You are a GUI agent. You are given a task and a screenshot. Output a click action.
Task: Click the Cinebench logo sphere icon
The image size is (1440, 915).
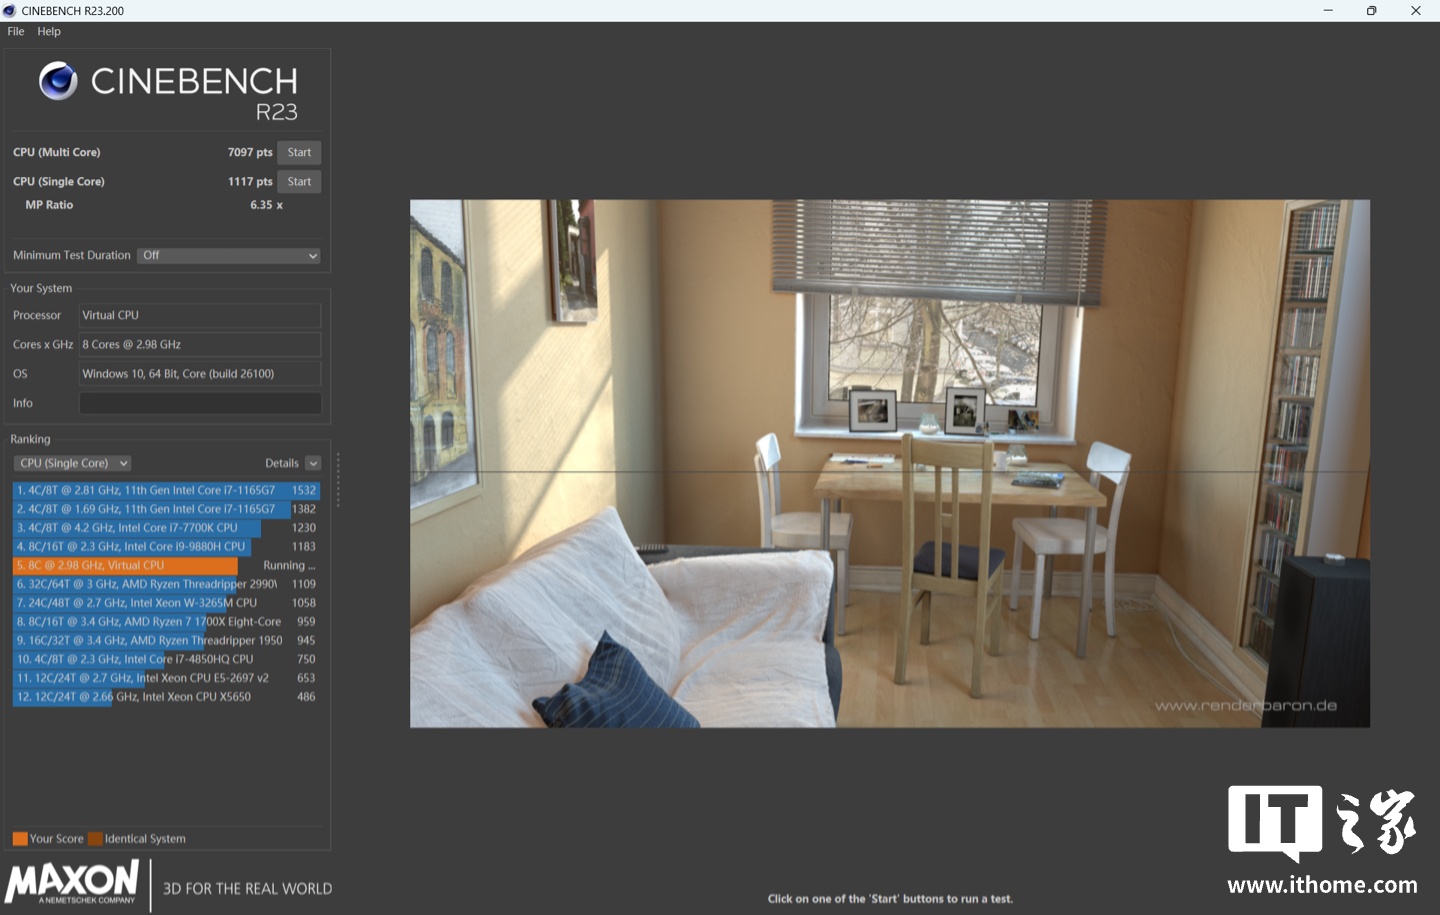[58, 81]
